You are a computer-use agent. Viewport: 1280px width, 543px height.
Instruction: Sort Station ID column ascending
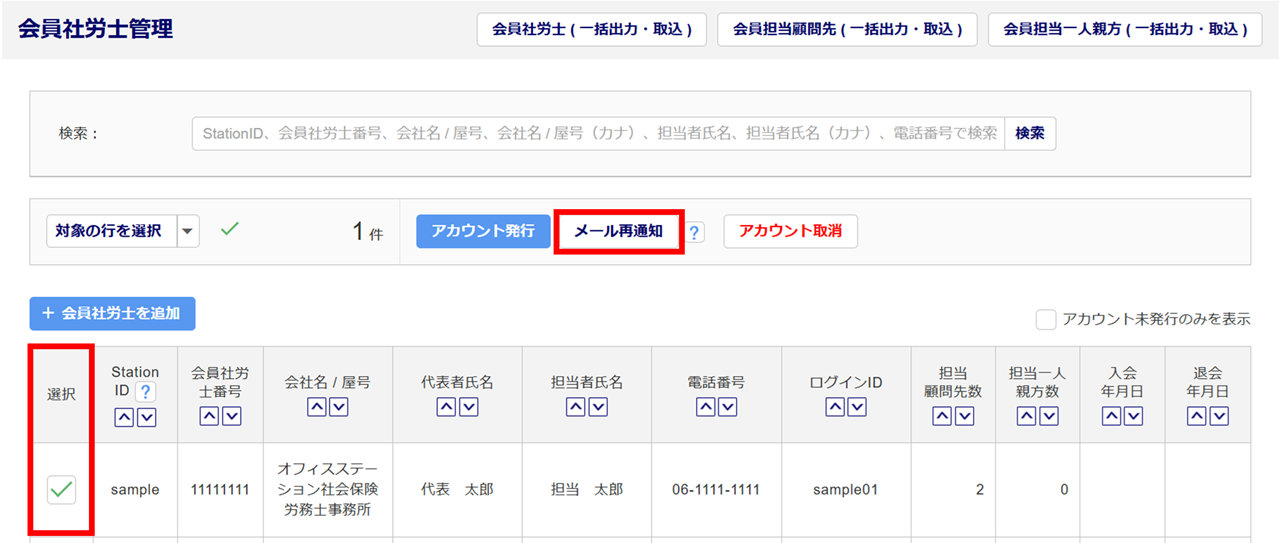coord(123,417)
